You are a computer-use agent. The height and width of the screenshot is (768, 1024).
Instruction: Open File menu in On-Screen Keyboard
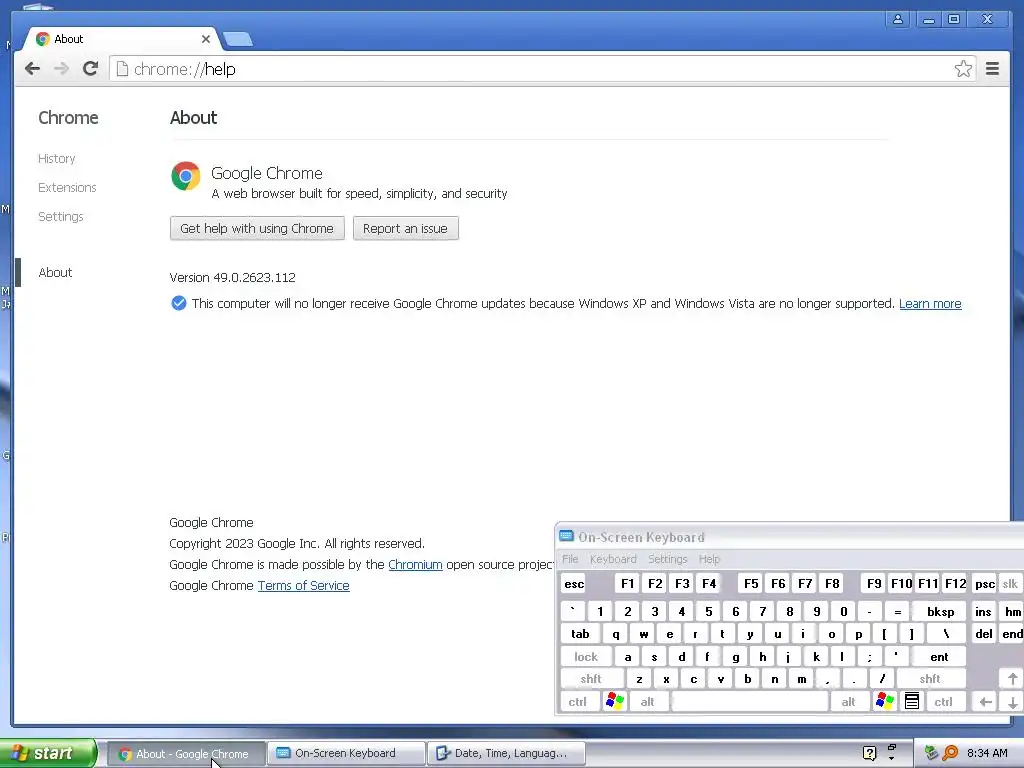(x=570, y=559)
